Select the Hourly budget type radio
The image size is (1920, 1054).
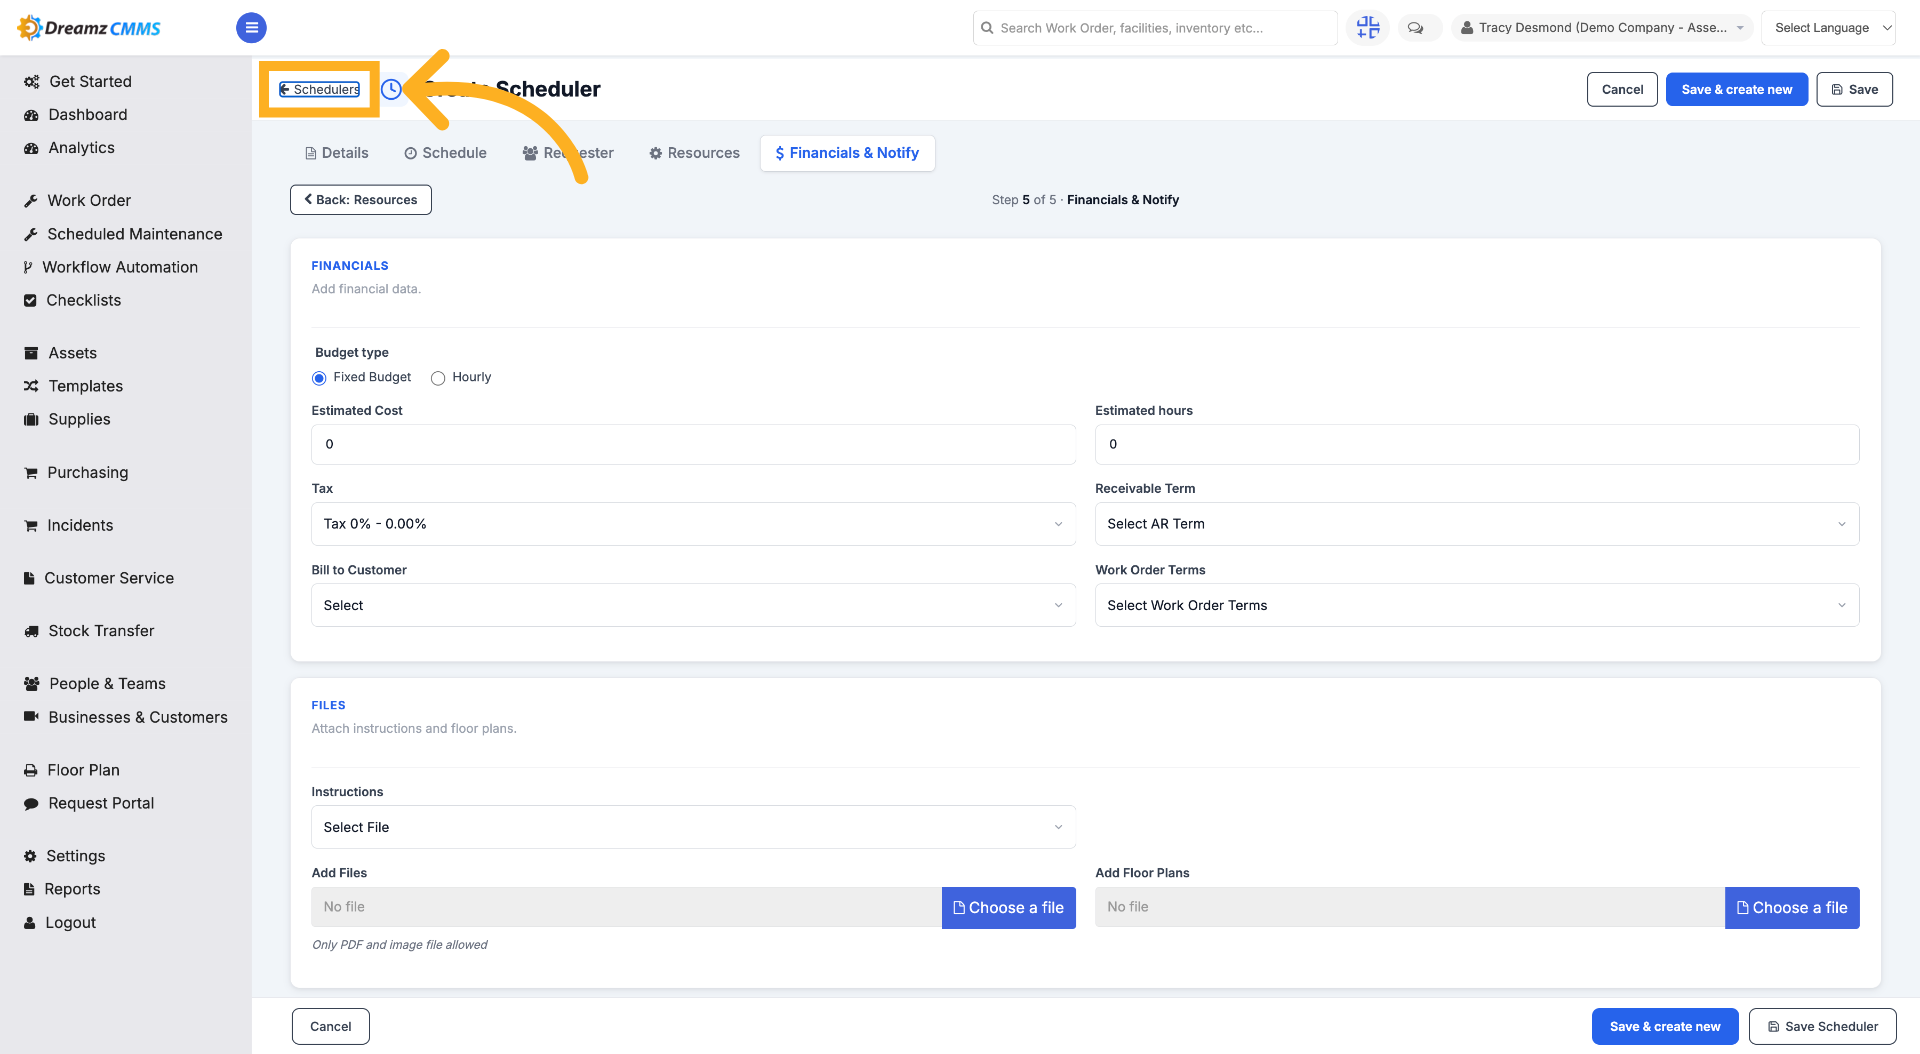click(438, 378)
